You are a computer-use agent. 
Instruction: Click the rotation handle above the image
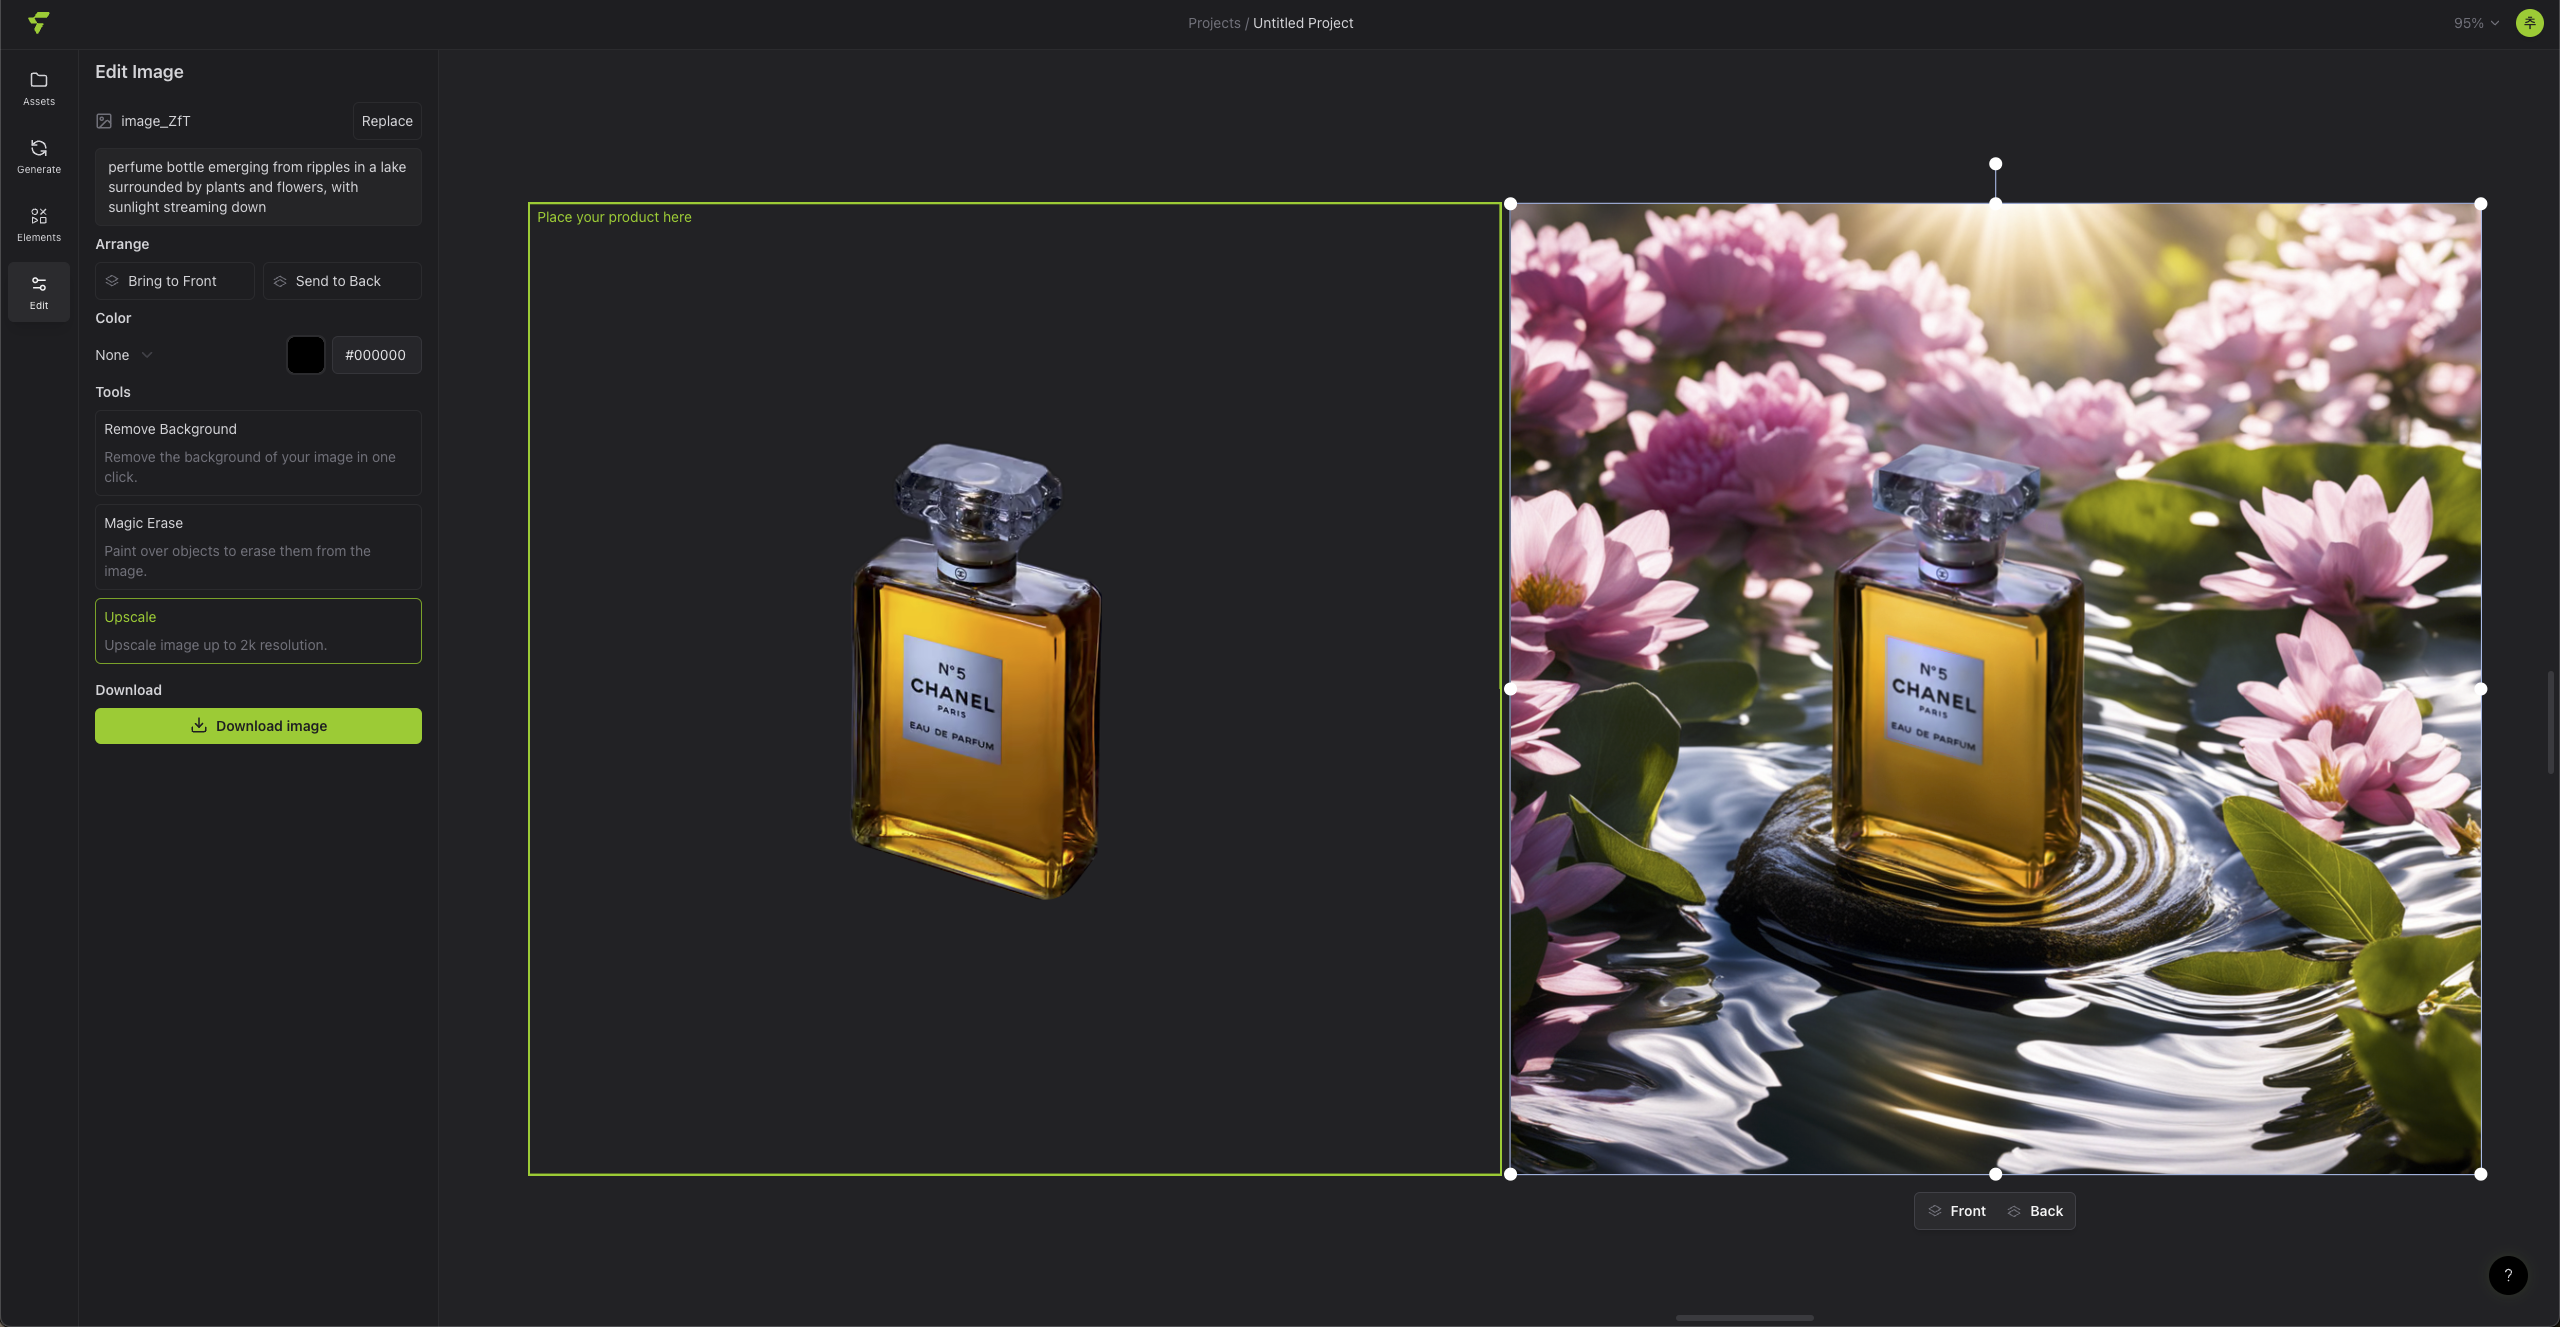point(1995,164)
